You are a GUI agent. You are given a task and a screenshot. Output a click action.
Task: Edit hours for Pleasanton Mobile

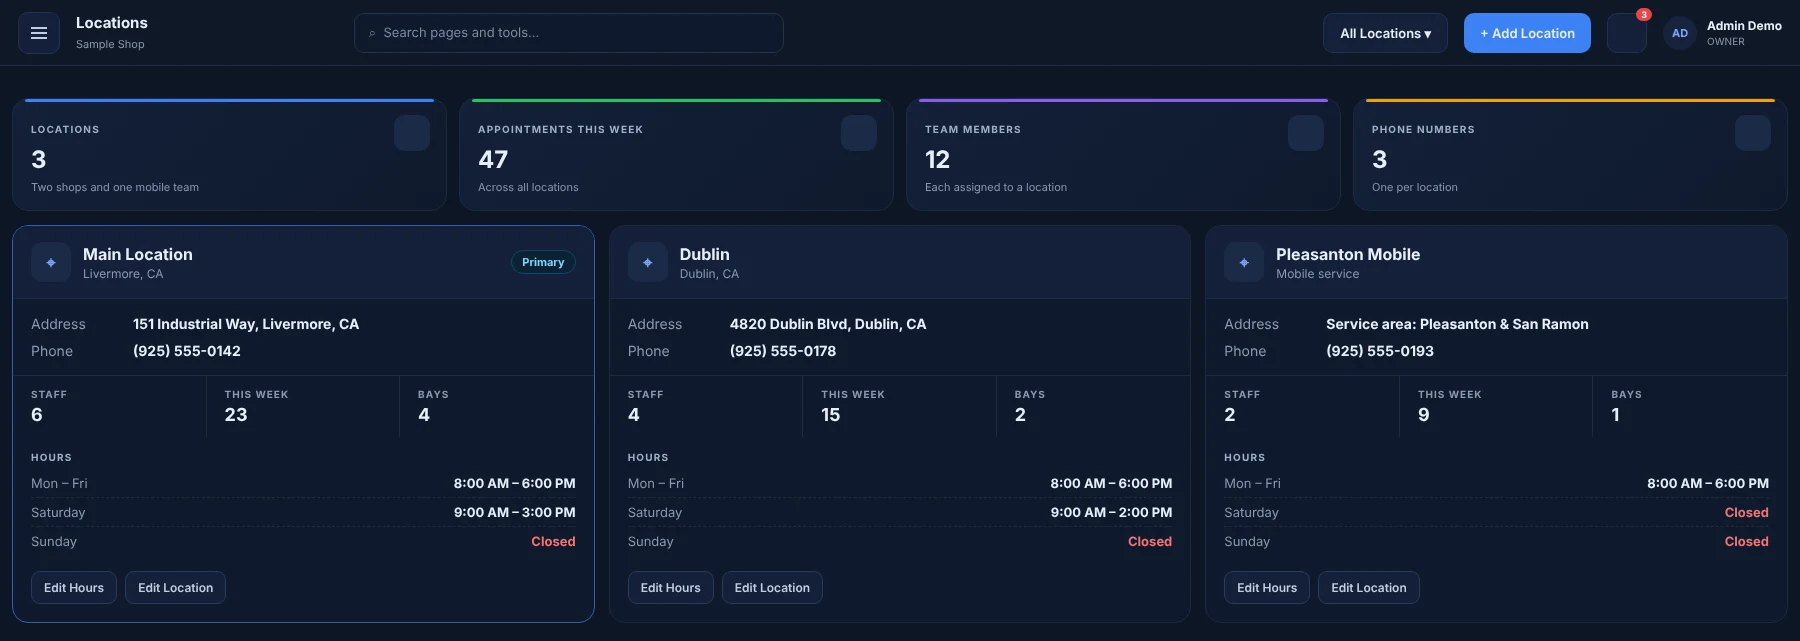tap(1267, 588)
